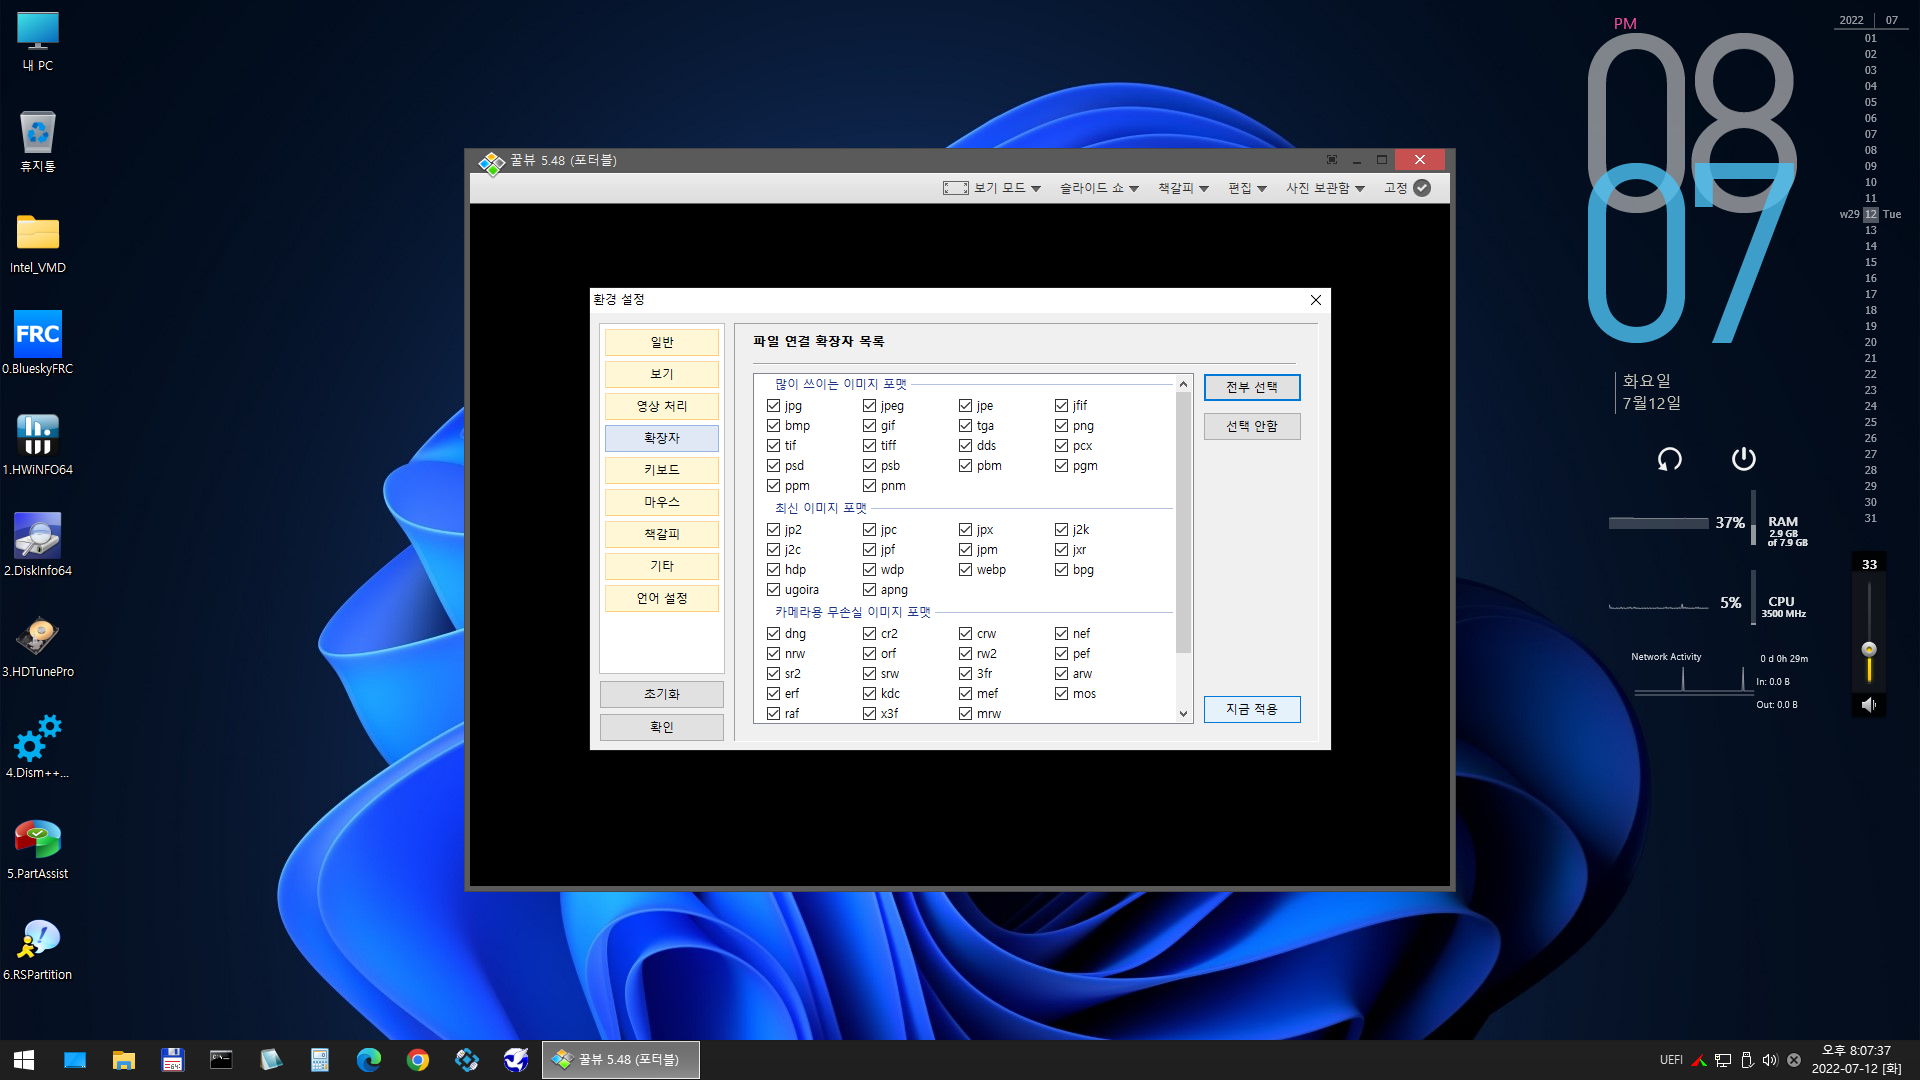The image size is (1920, 1080).
Task: Click extension list scroll up arrow
Action: (1183, 384)
